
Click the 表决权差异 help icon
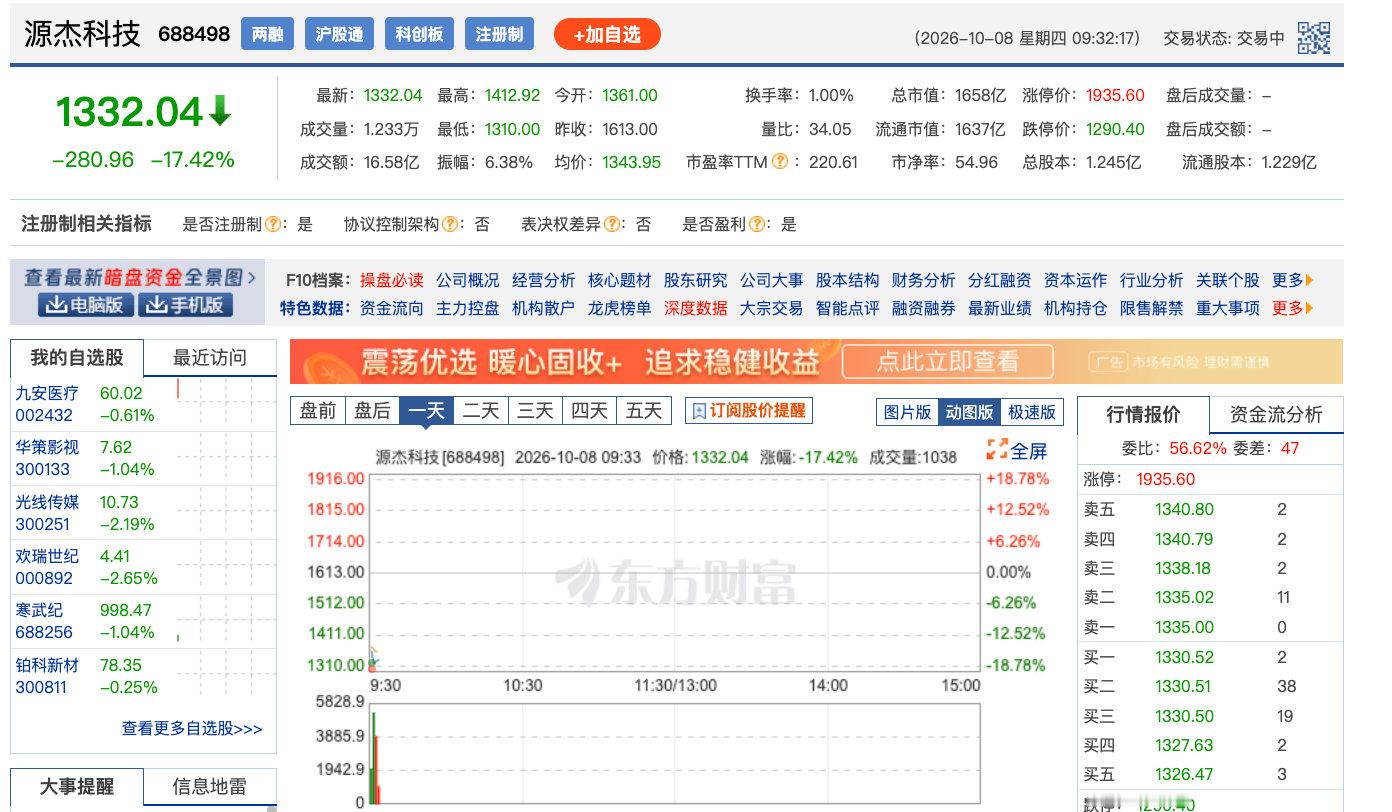pos(611,224)
